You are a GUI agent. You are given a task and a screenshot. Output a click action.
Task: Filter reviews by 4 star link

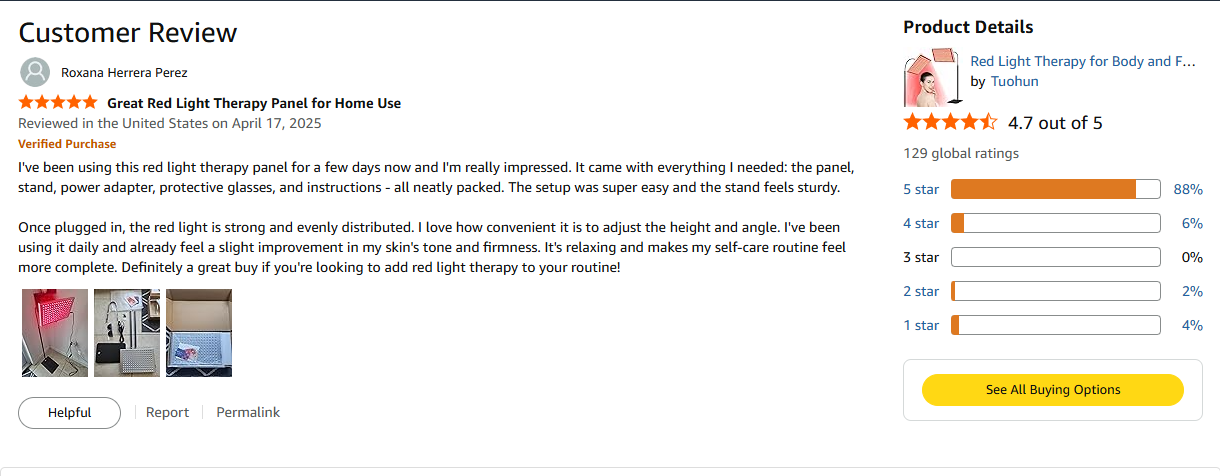click(x=921, y=223)
